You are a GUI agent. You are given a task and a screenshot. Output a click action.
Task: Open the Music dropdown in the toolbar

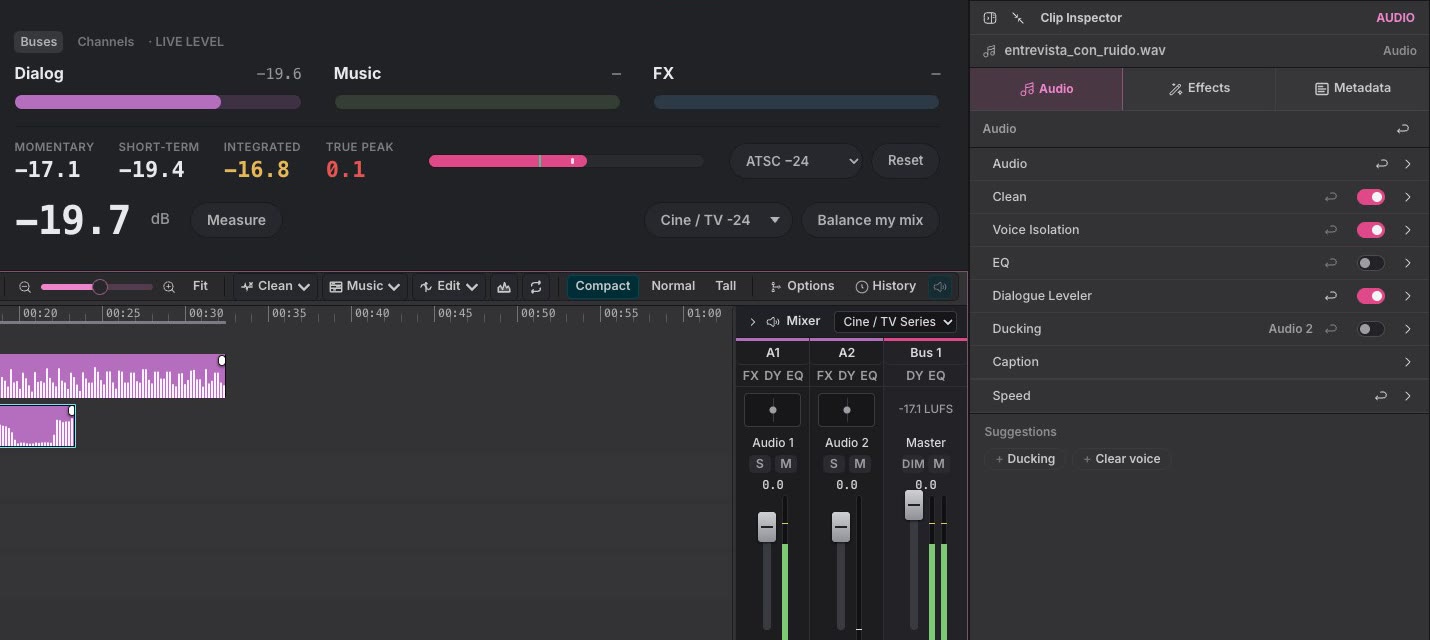[364, 287]
